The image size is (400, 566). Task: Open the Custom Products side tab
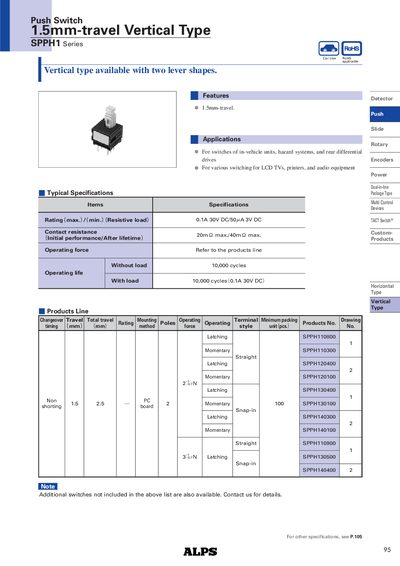tap(384, 236)
